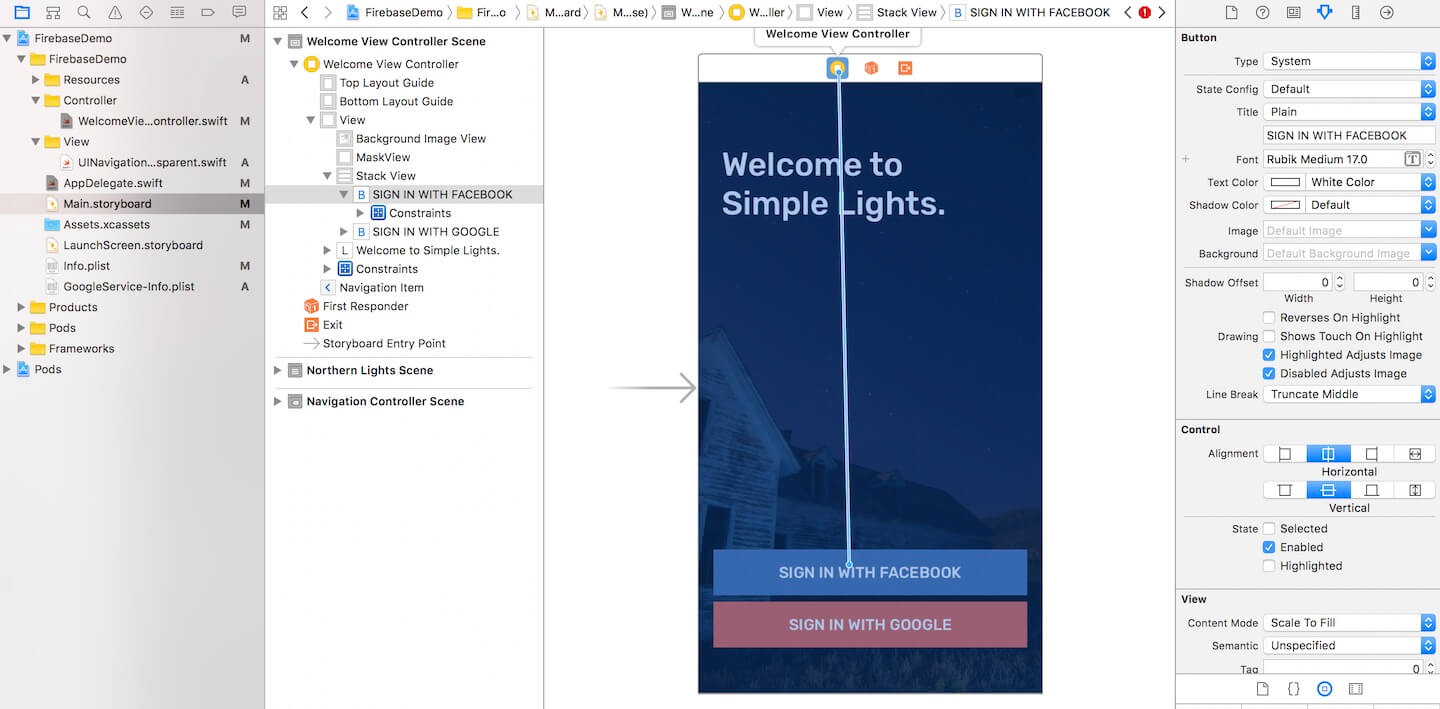This screenshot has width=1440, height=709.
Task: Open the Semantic dropdown showing Unspecified
Action: coord(1349,645)
